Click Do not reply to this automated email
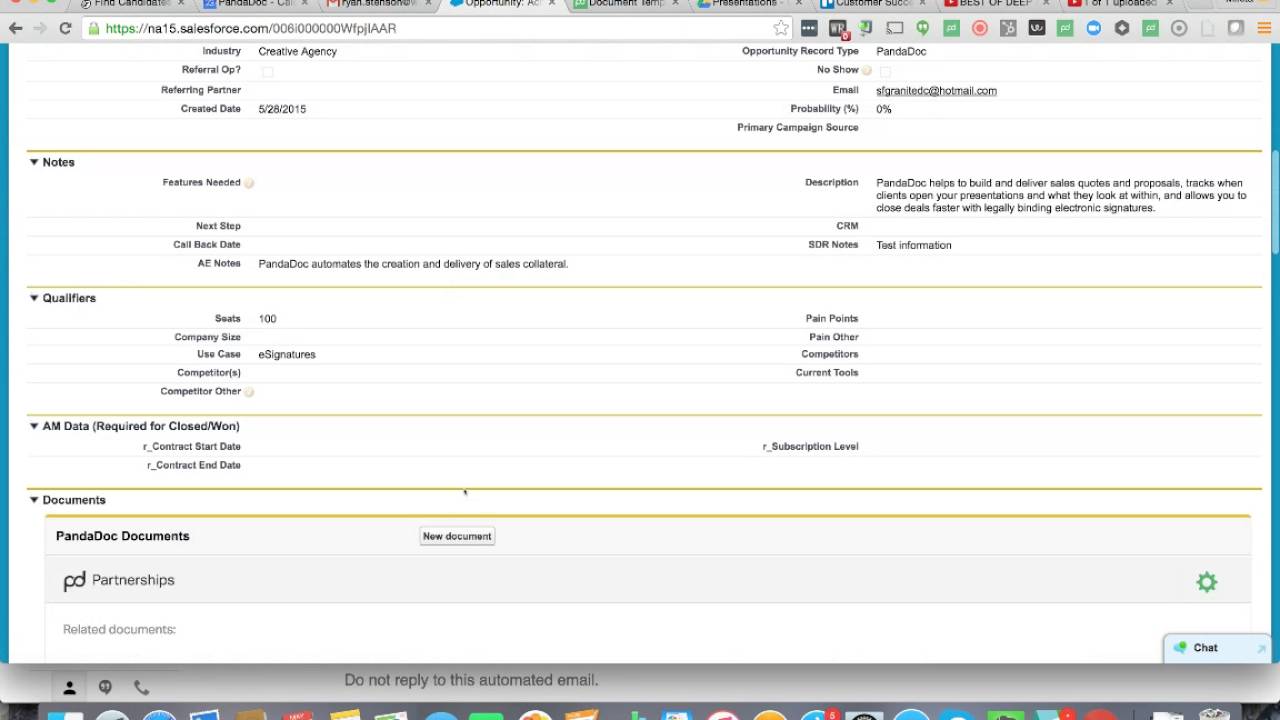 coord(471,680)
